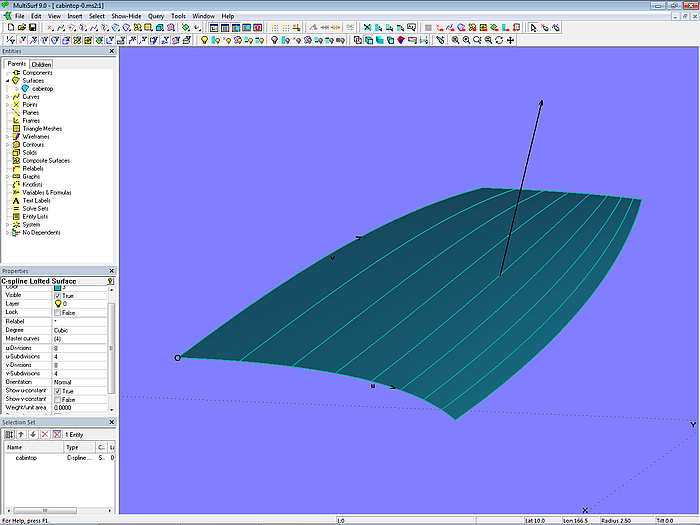Select the arrow pointer selection tool
Viewport: 700px width, 525px height.
coord(533,27)
